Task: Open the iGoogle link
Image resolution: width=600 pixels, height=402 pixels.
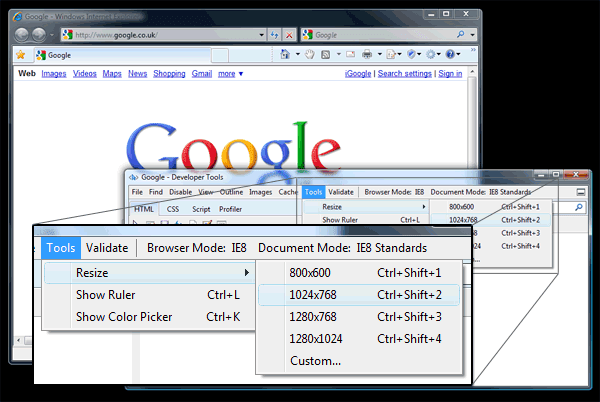Action: (358, 73)
